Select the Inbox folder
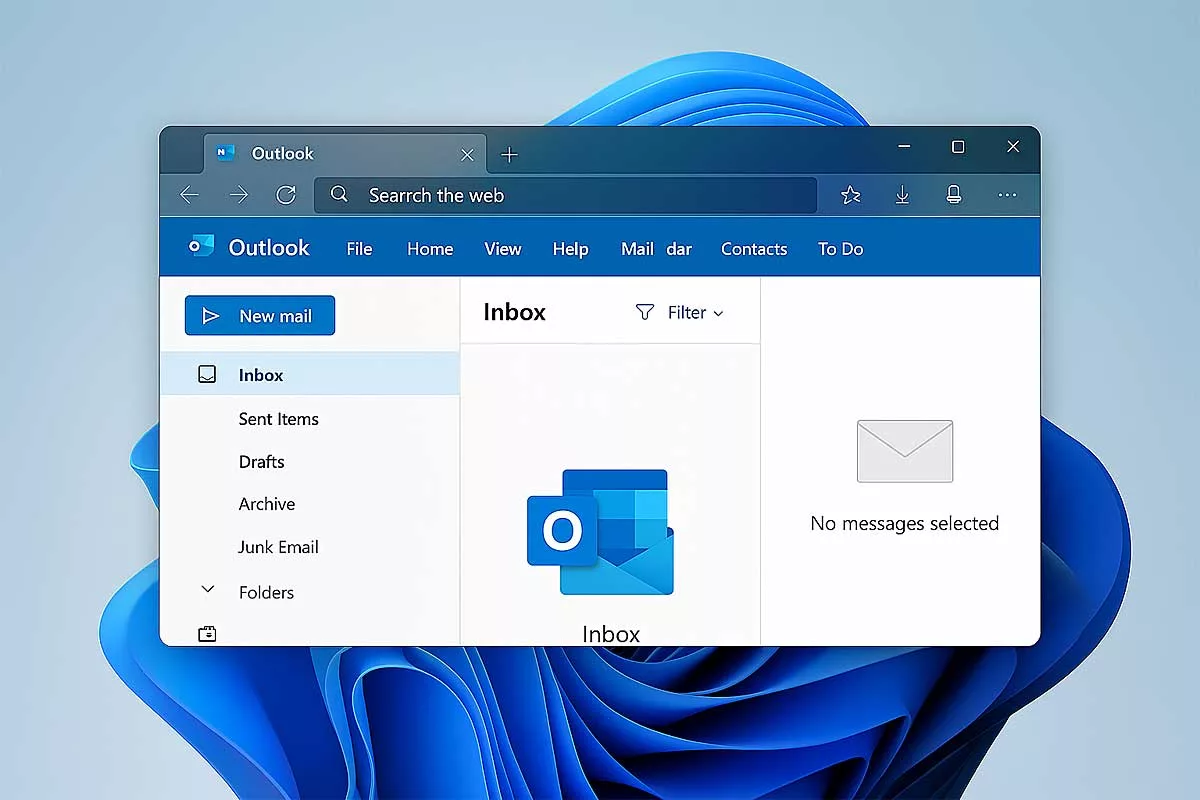This screenshot has width=1200, height=800. click(x=310, y=375)
